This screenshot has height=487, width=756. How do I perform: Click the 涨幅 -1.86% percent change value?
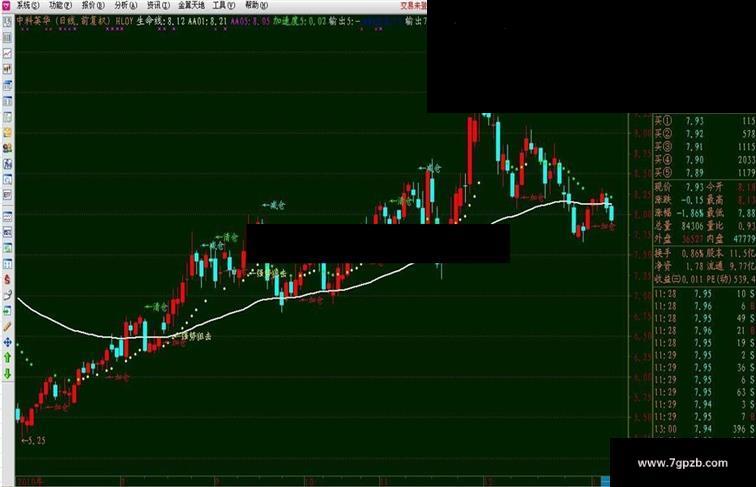point(688,213)
